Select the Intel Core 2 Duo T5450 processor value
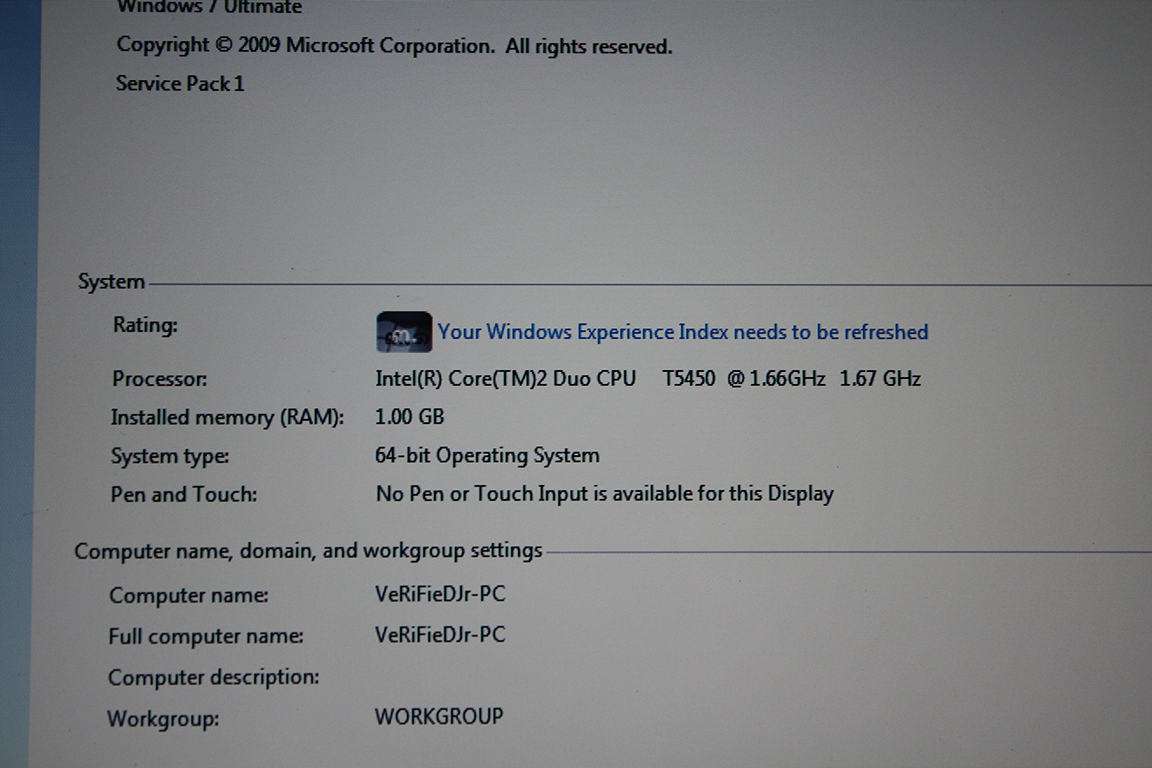 tap(648, 378)
